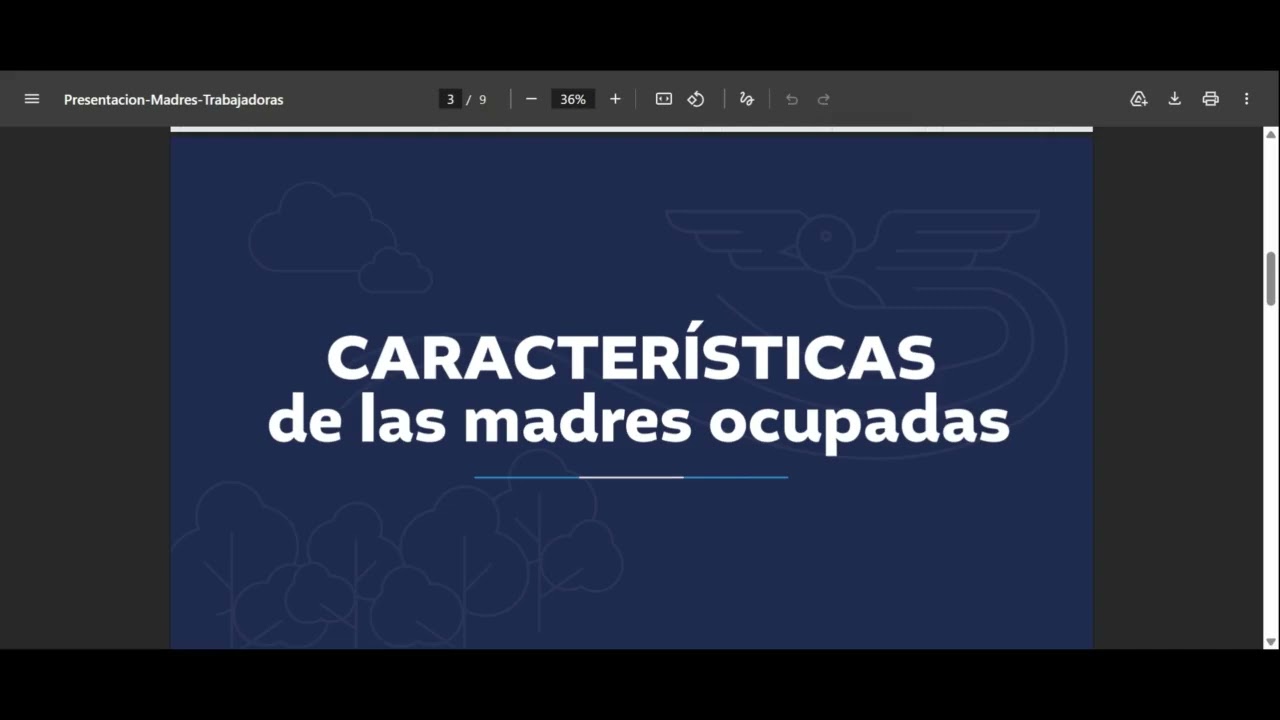Undo the last annotation
Screen dimensions: 1280x720
click(792, 99)
